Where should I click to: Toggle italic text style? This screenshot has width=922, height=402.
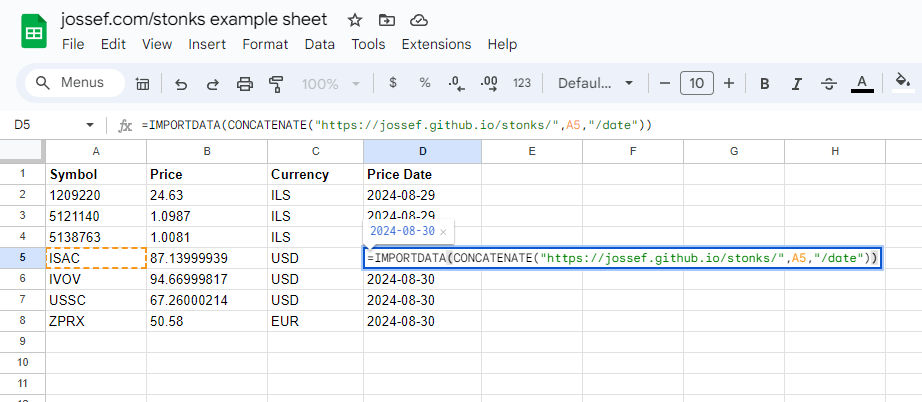[x=797, y=84]
